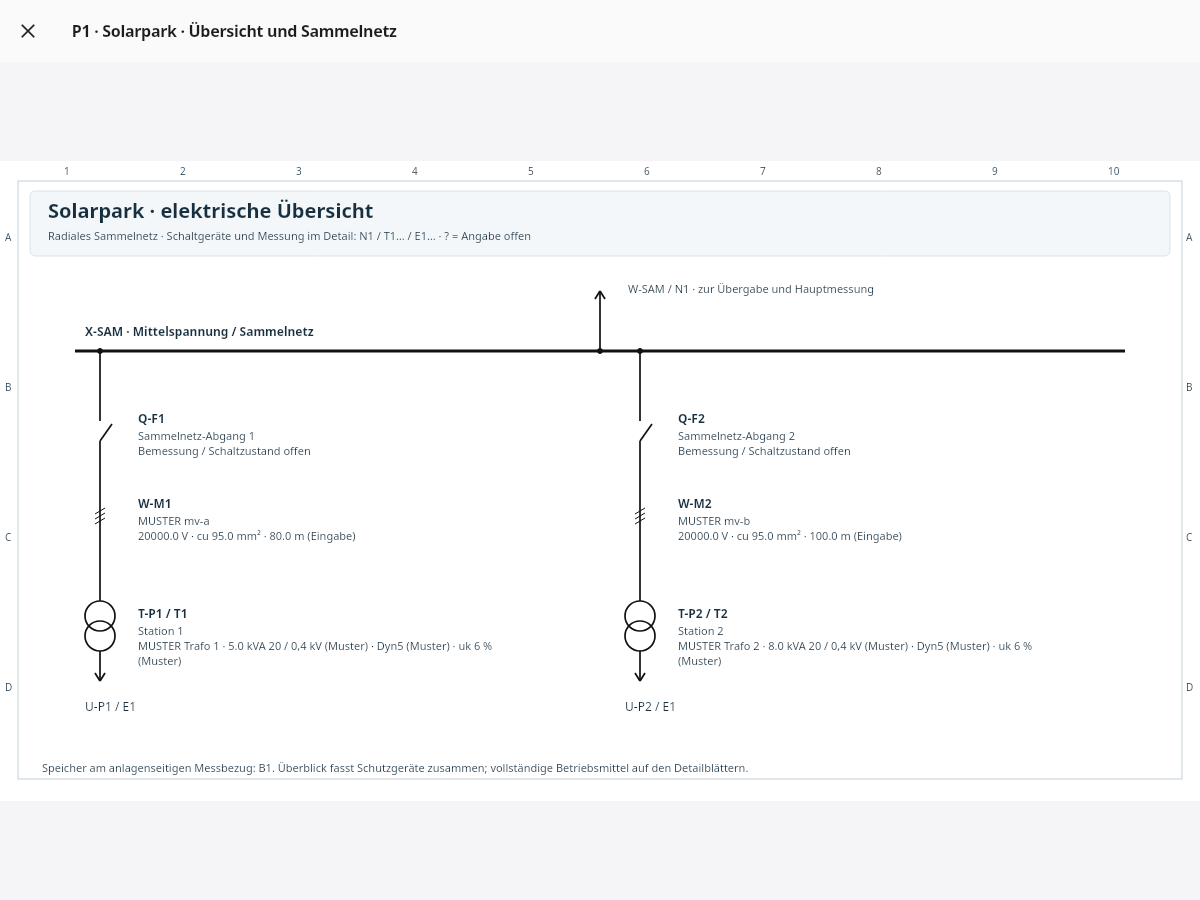Open reference 'W-SAM / N1 · zur Übergabe und Hauptmessung'
This screenshot has height=900, width=1200.
pos(751,289)
